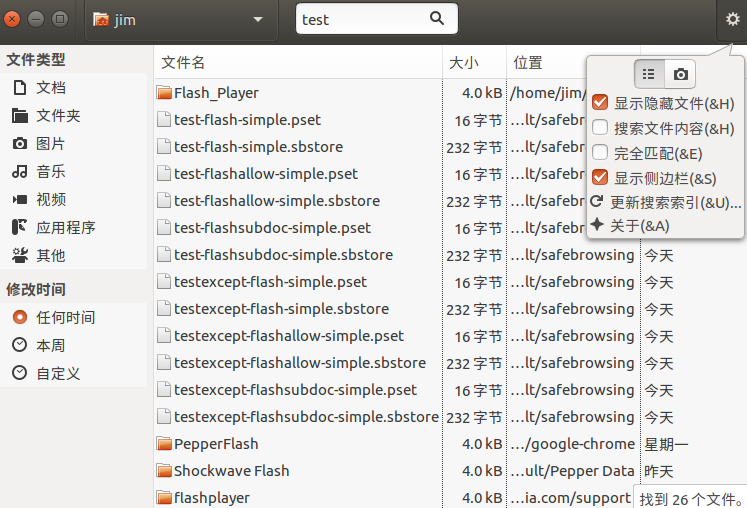747x508 pixels.
Task: Click the test-flash-simple.pset file icon
Action: pos(164,120)
